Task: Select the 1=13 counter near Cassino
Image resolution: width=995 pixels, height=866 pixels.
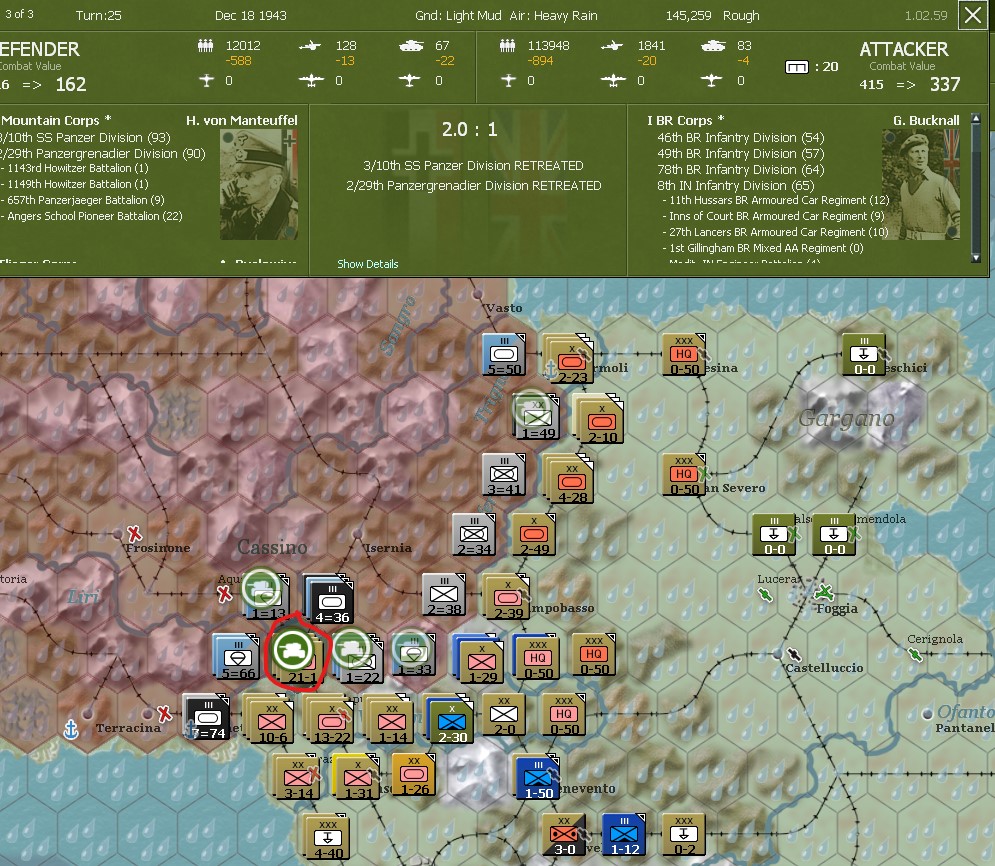Action: pyautogui.click(x=267, y=596)
